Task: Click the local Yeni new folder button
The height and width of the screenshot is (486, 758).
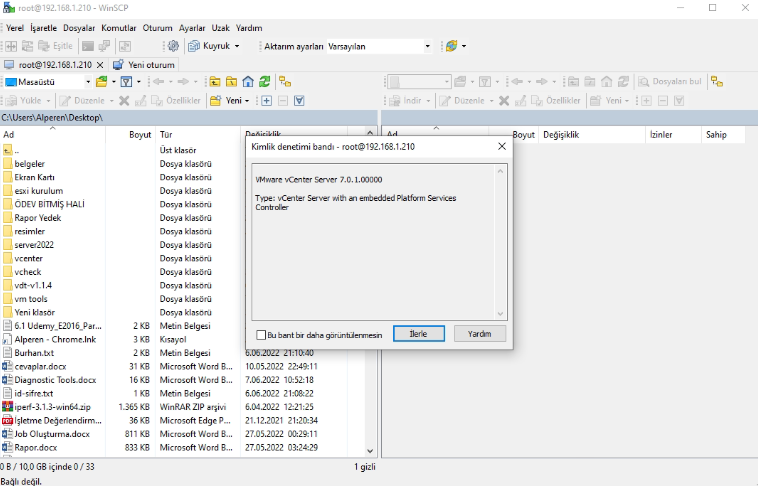Action: click(227, 101)
